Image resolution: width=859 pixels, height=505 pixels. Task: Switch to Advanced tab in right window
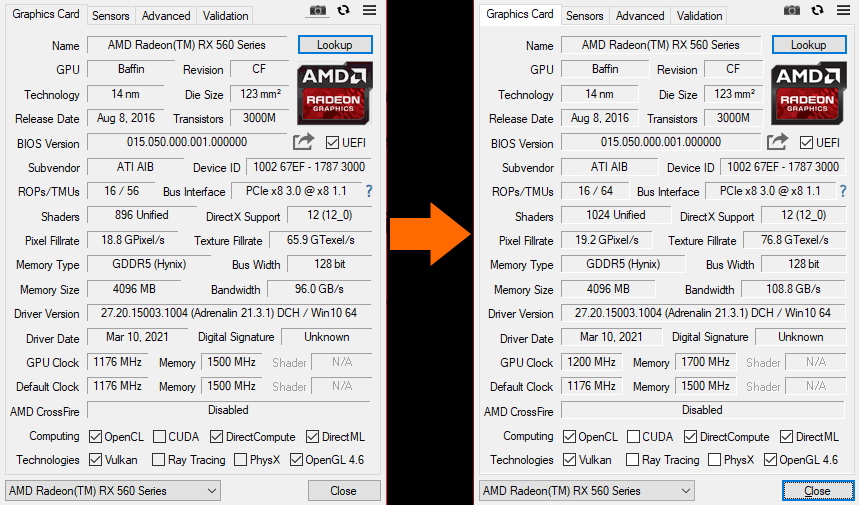click(640, 16)
